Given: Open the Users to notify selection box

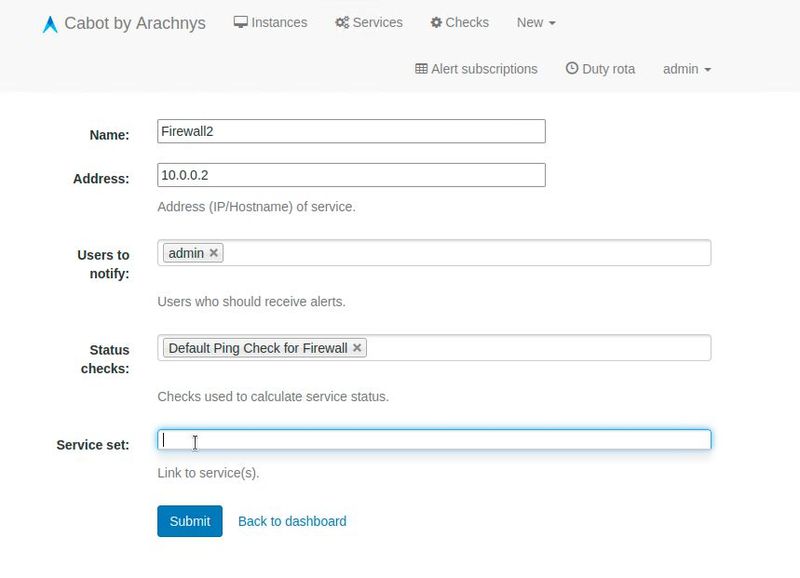Looking at the screenshot, I should click(x=470, y=253).
